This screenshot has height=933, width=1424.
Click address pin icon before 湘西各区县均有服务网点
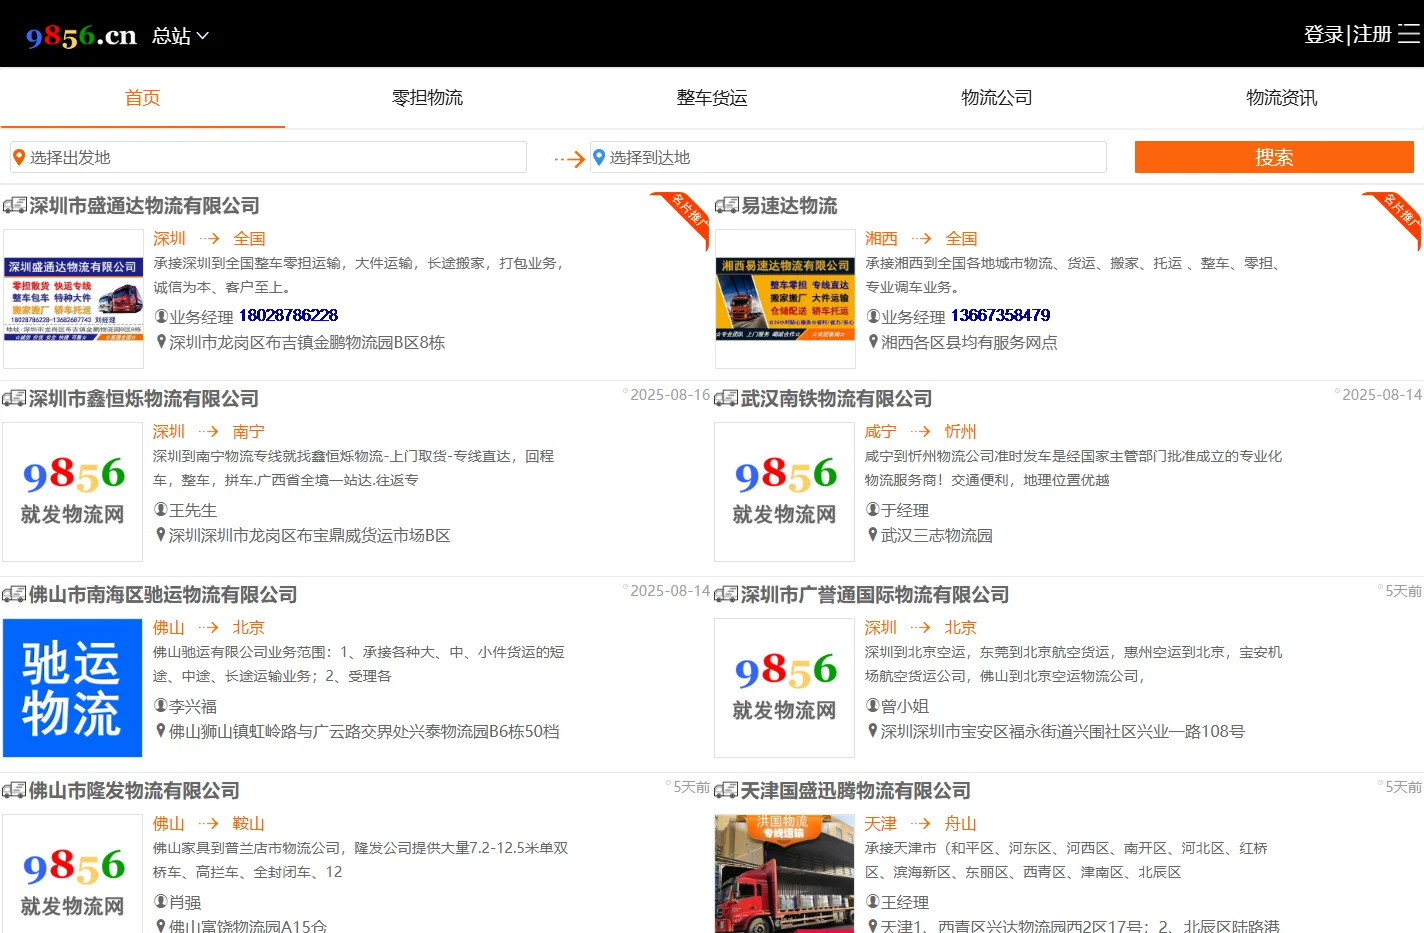pyautogui.click(x=873, y=342)
